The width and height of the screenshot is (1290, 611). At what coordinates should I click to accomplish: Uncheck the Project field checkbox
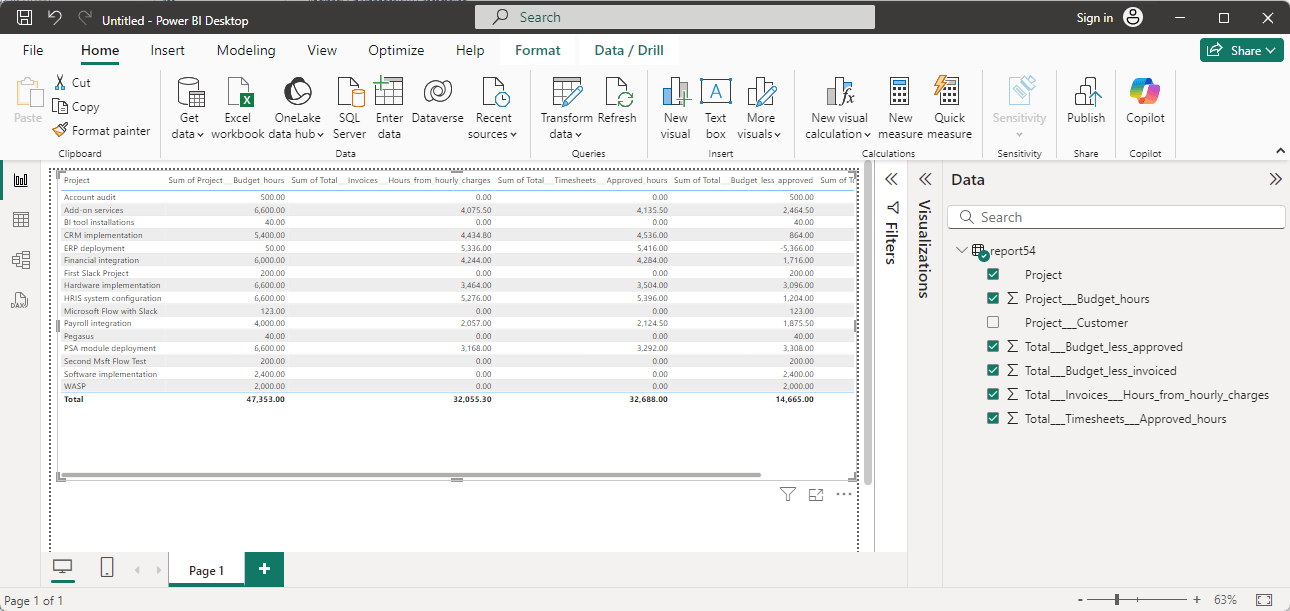tap(993, 274)
